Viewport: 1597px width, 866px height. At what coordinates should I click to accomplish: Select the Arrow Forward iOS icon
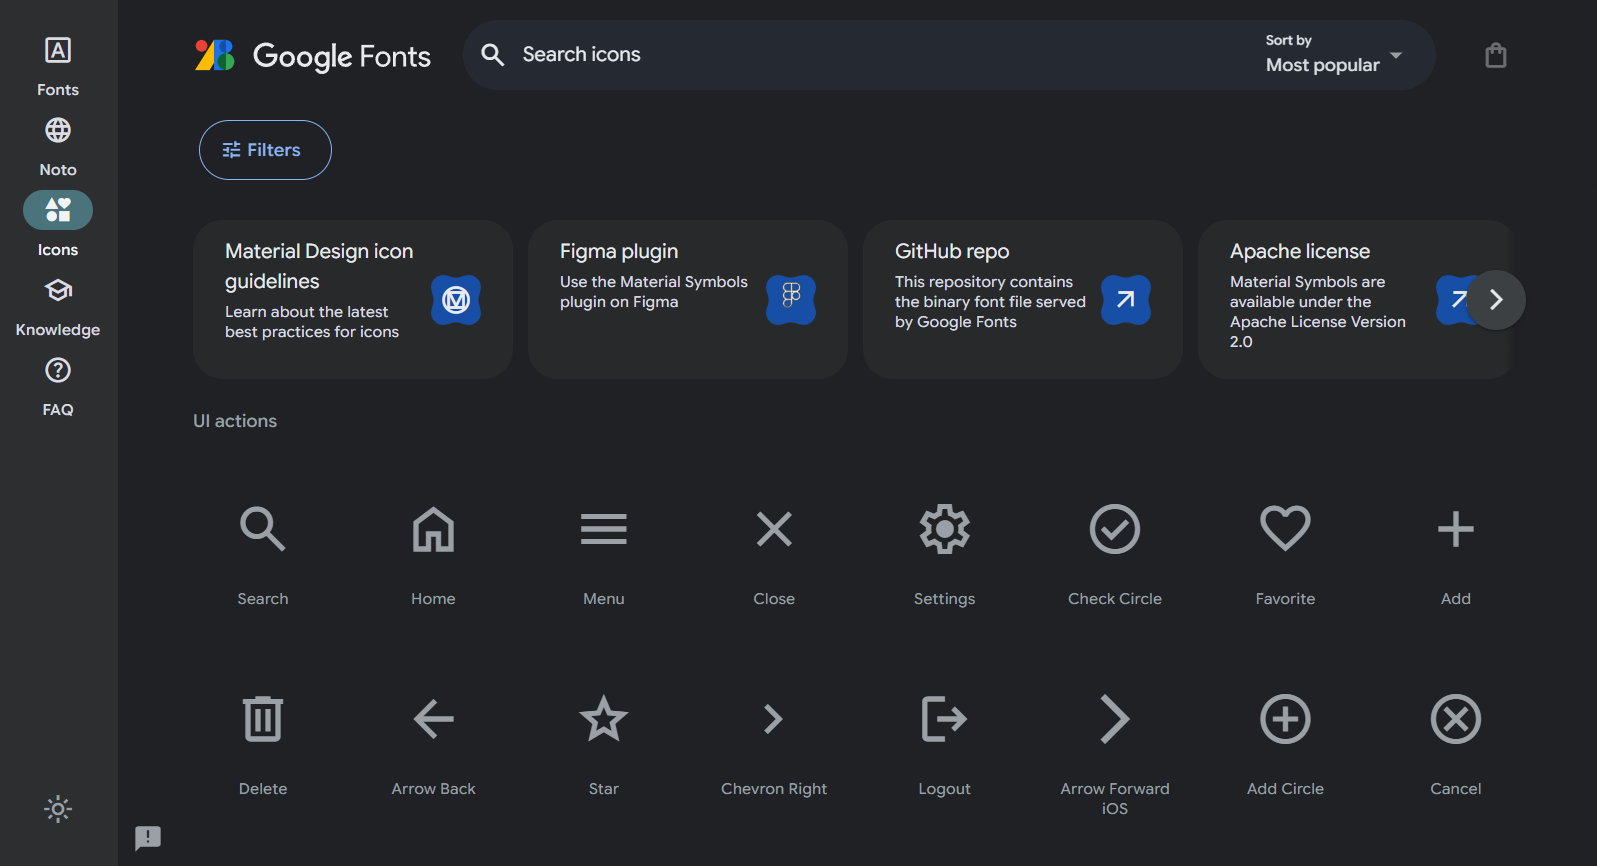[1115, 719]
